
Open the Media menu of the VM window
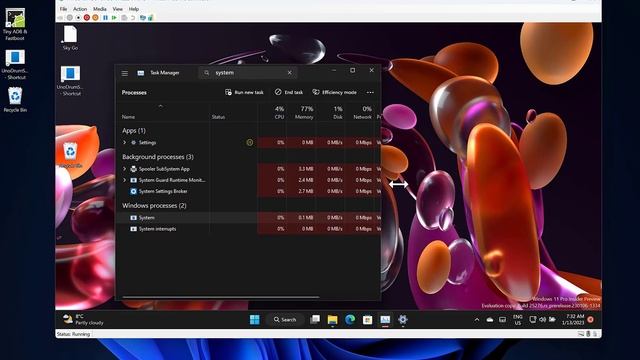100,9
